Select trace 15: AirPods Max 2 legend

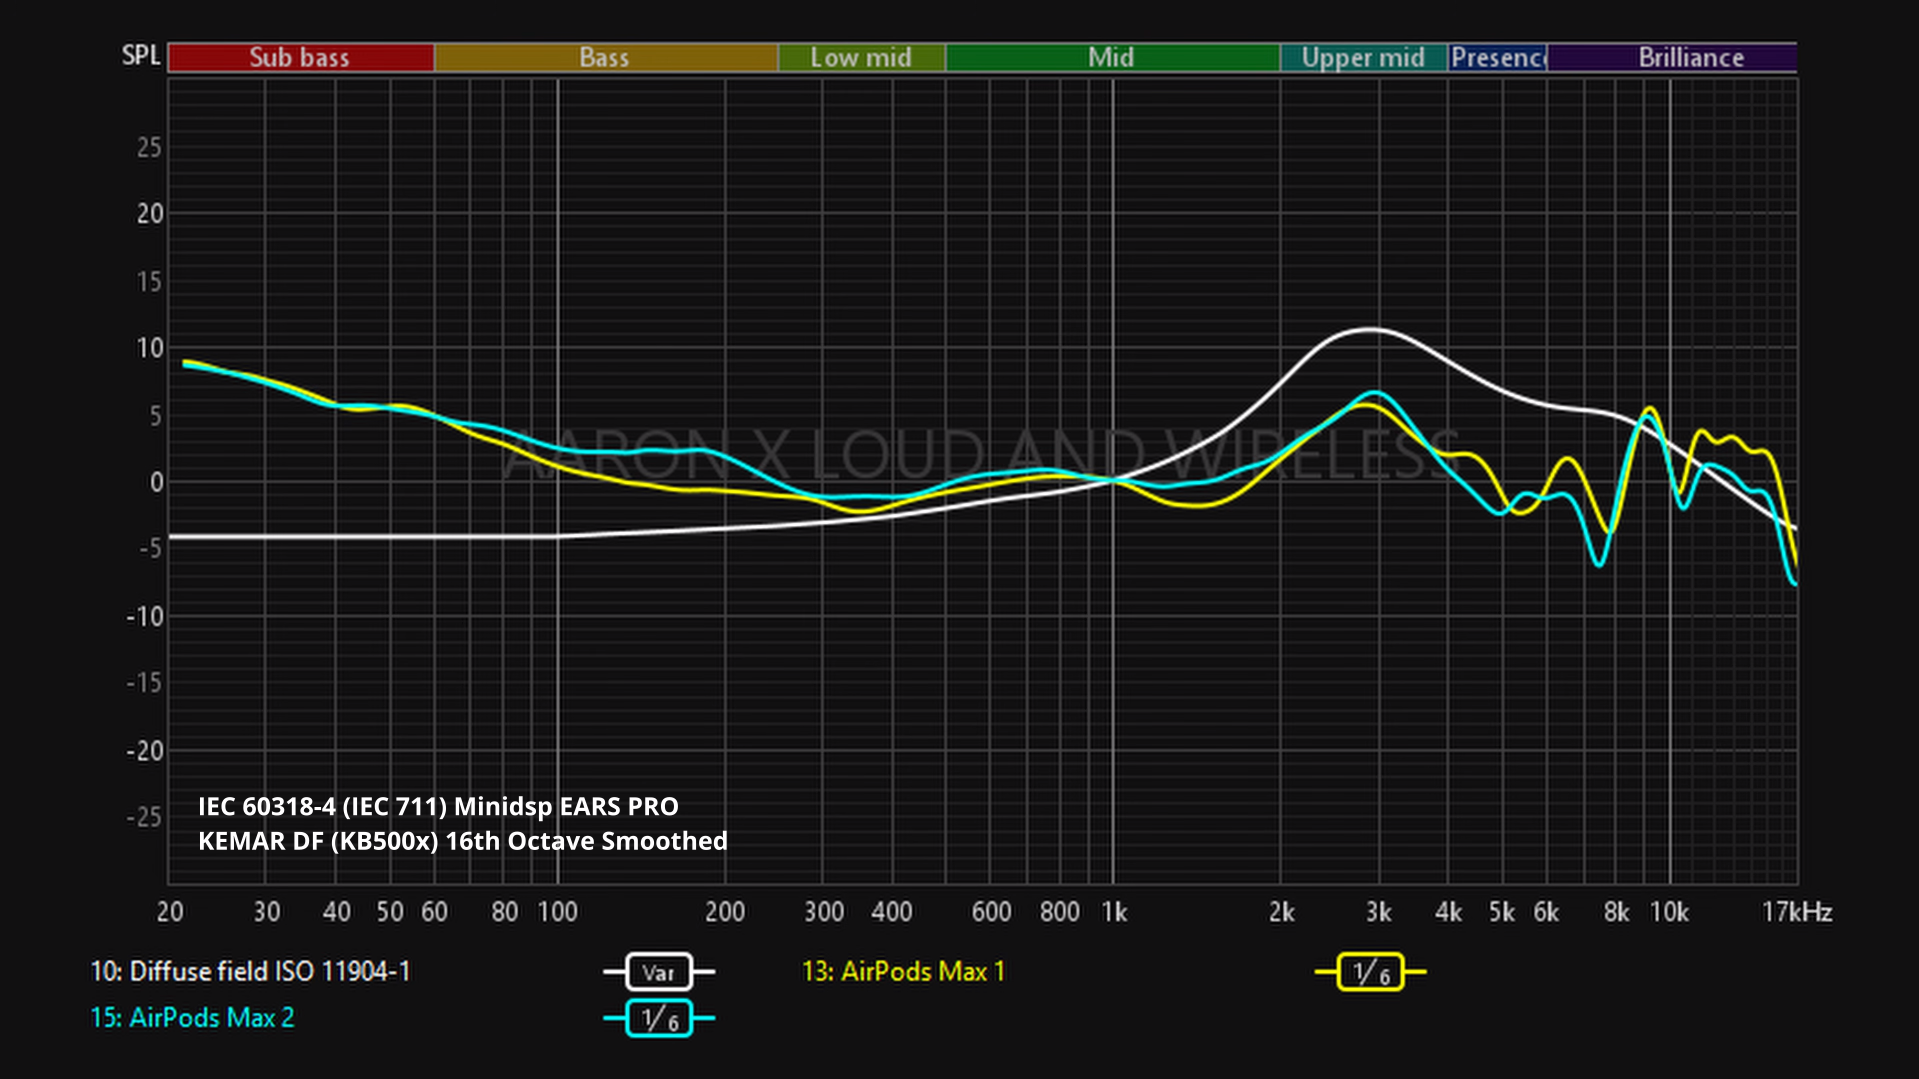tap(192, 1018)
